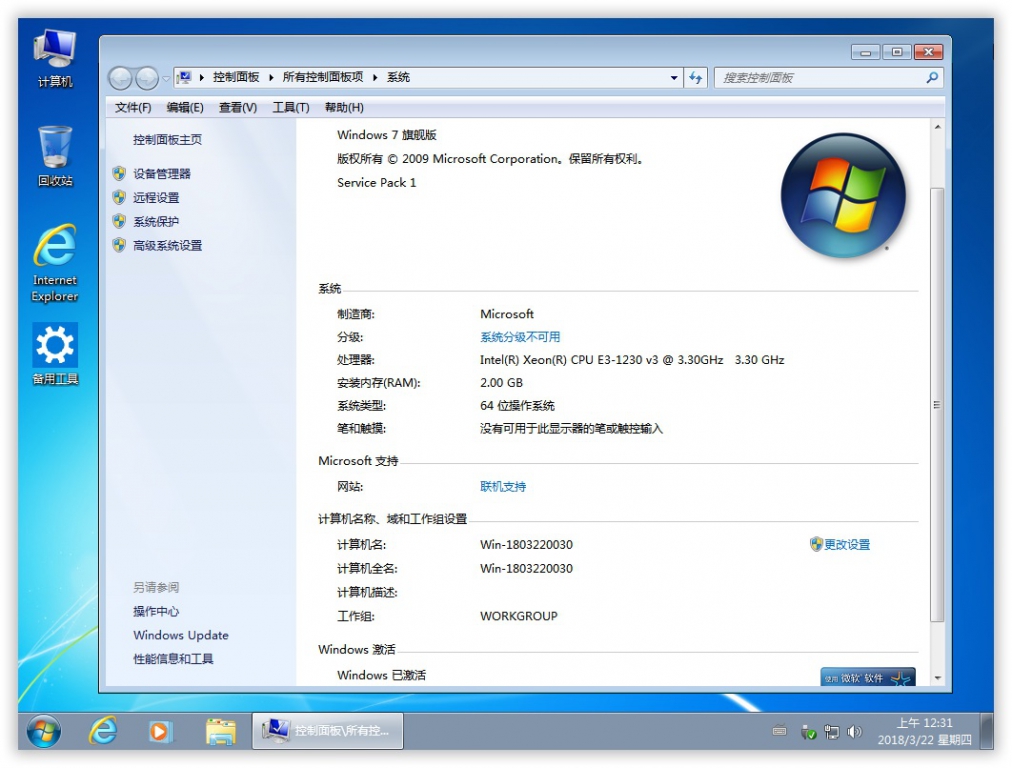Open Windows Update in the sidebar

point(181,635)
